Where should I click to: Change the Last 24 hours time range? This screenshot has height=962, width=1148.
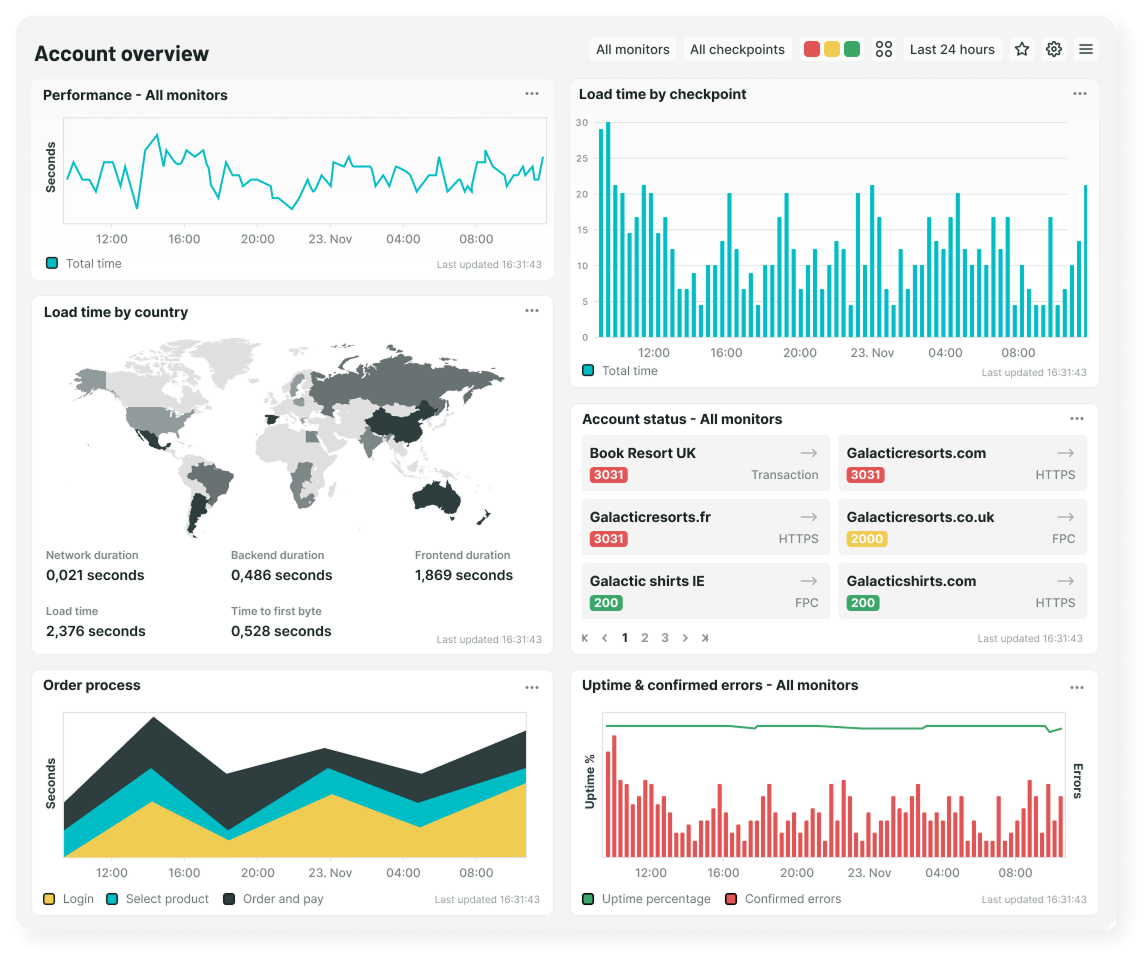pos(952,48)
